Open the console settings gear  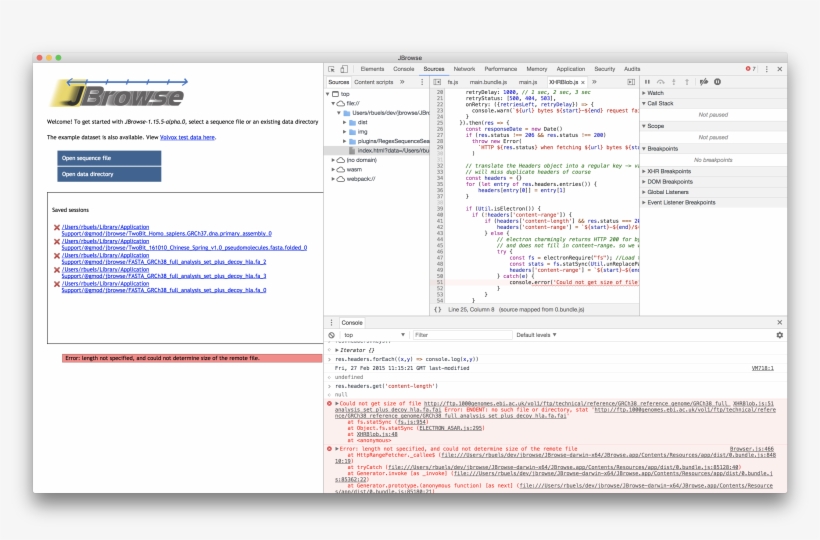pos(779,335)
